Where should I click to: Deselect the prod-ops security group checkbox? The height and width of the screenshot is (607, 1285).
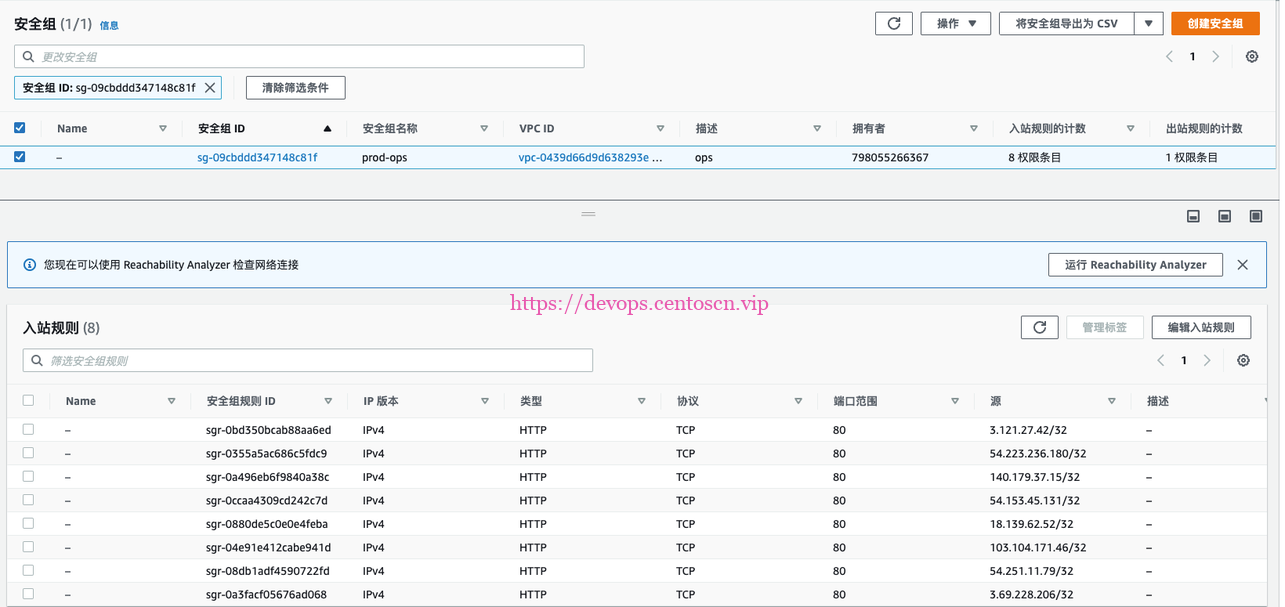coord(19,157)
